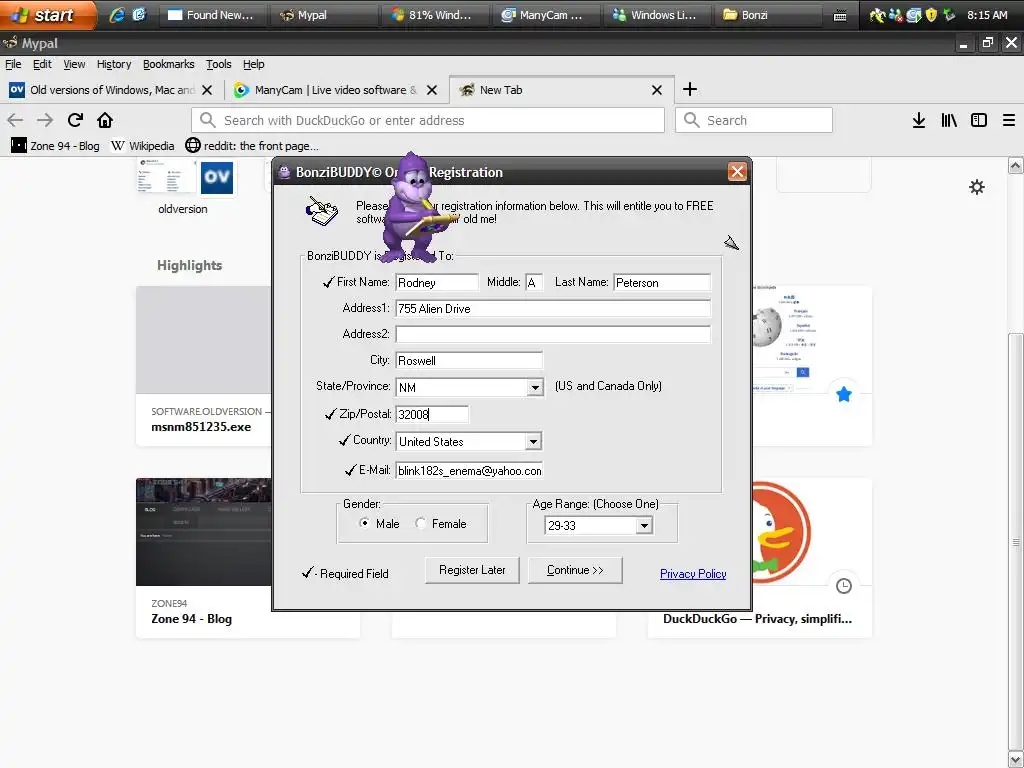Close the Old versions of Windows tab
The image size is (1024, 768).
click(207, 90)
